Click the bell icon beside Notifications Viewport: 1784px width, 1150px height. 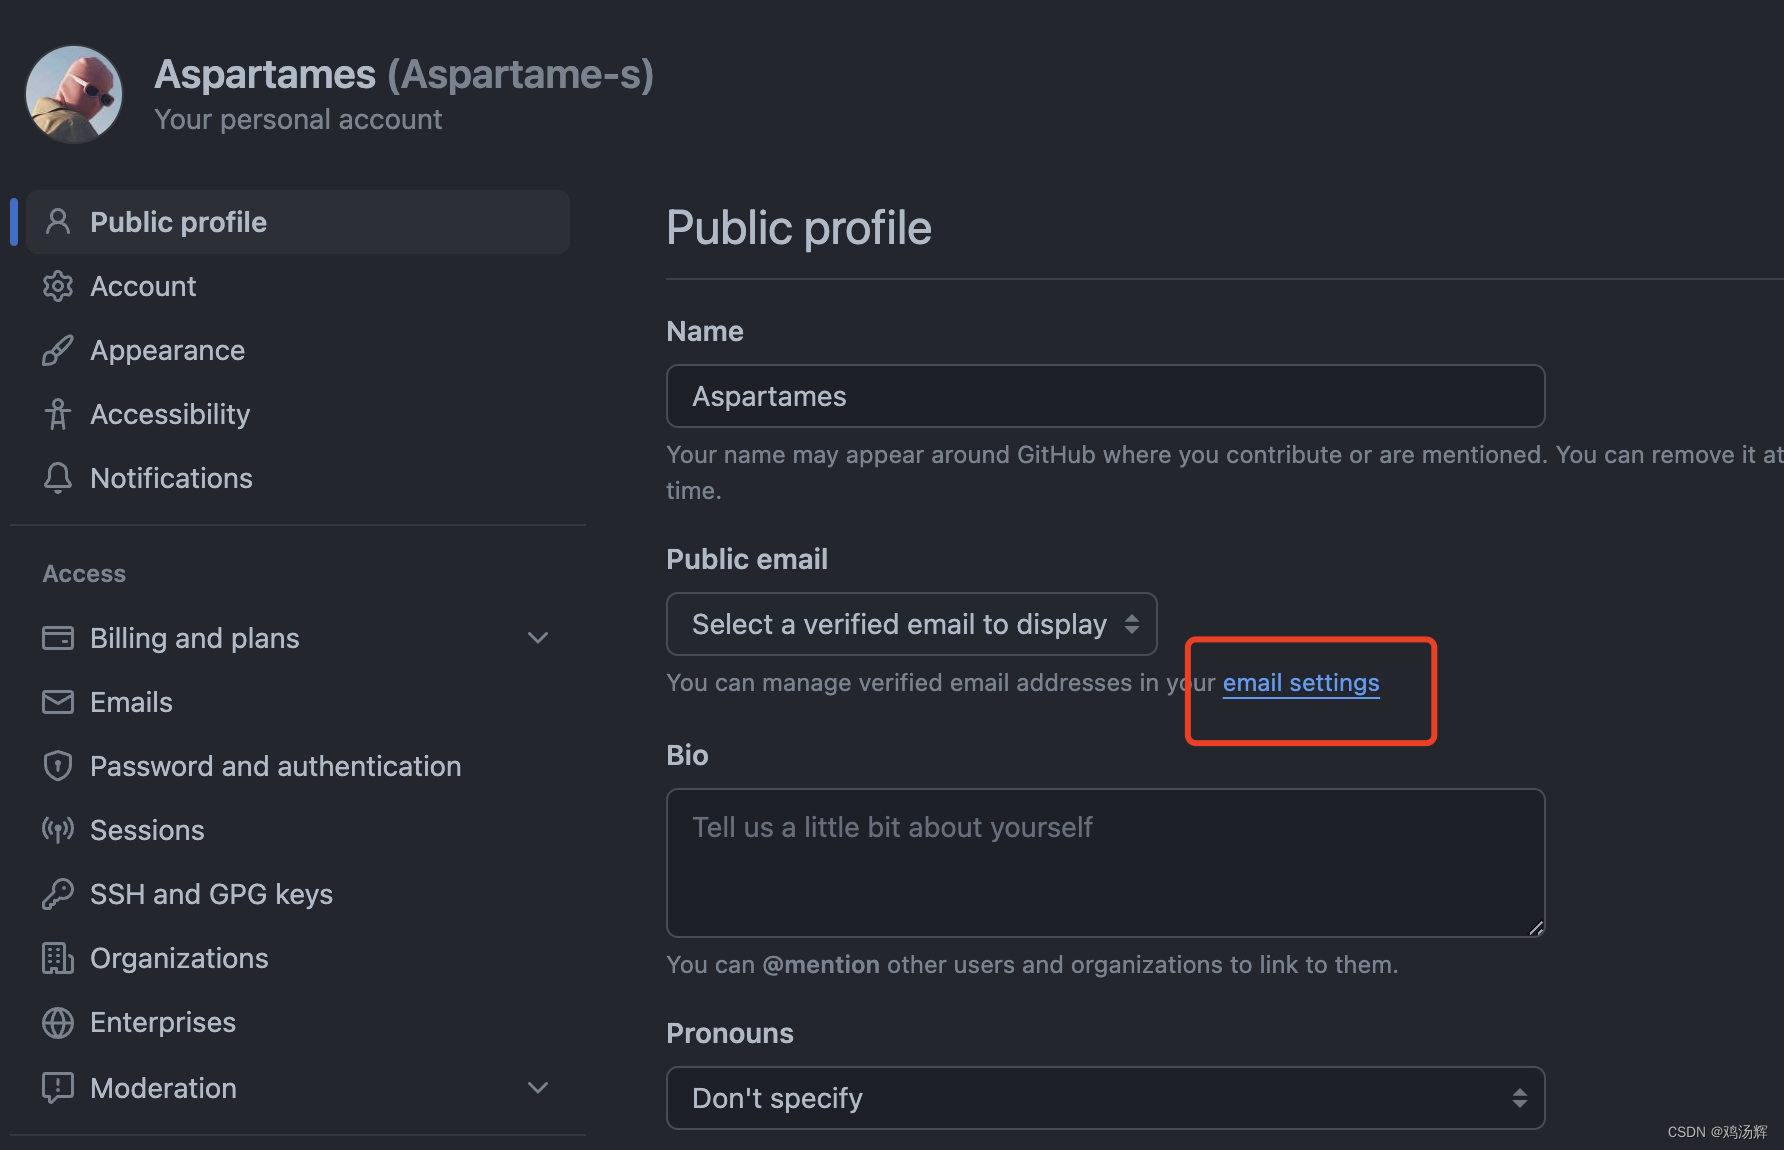pyautogui.click(x=58, y=478)
